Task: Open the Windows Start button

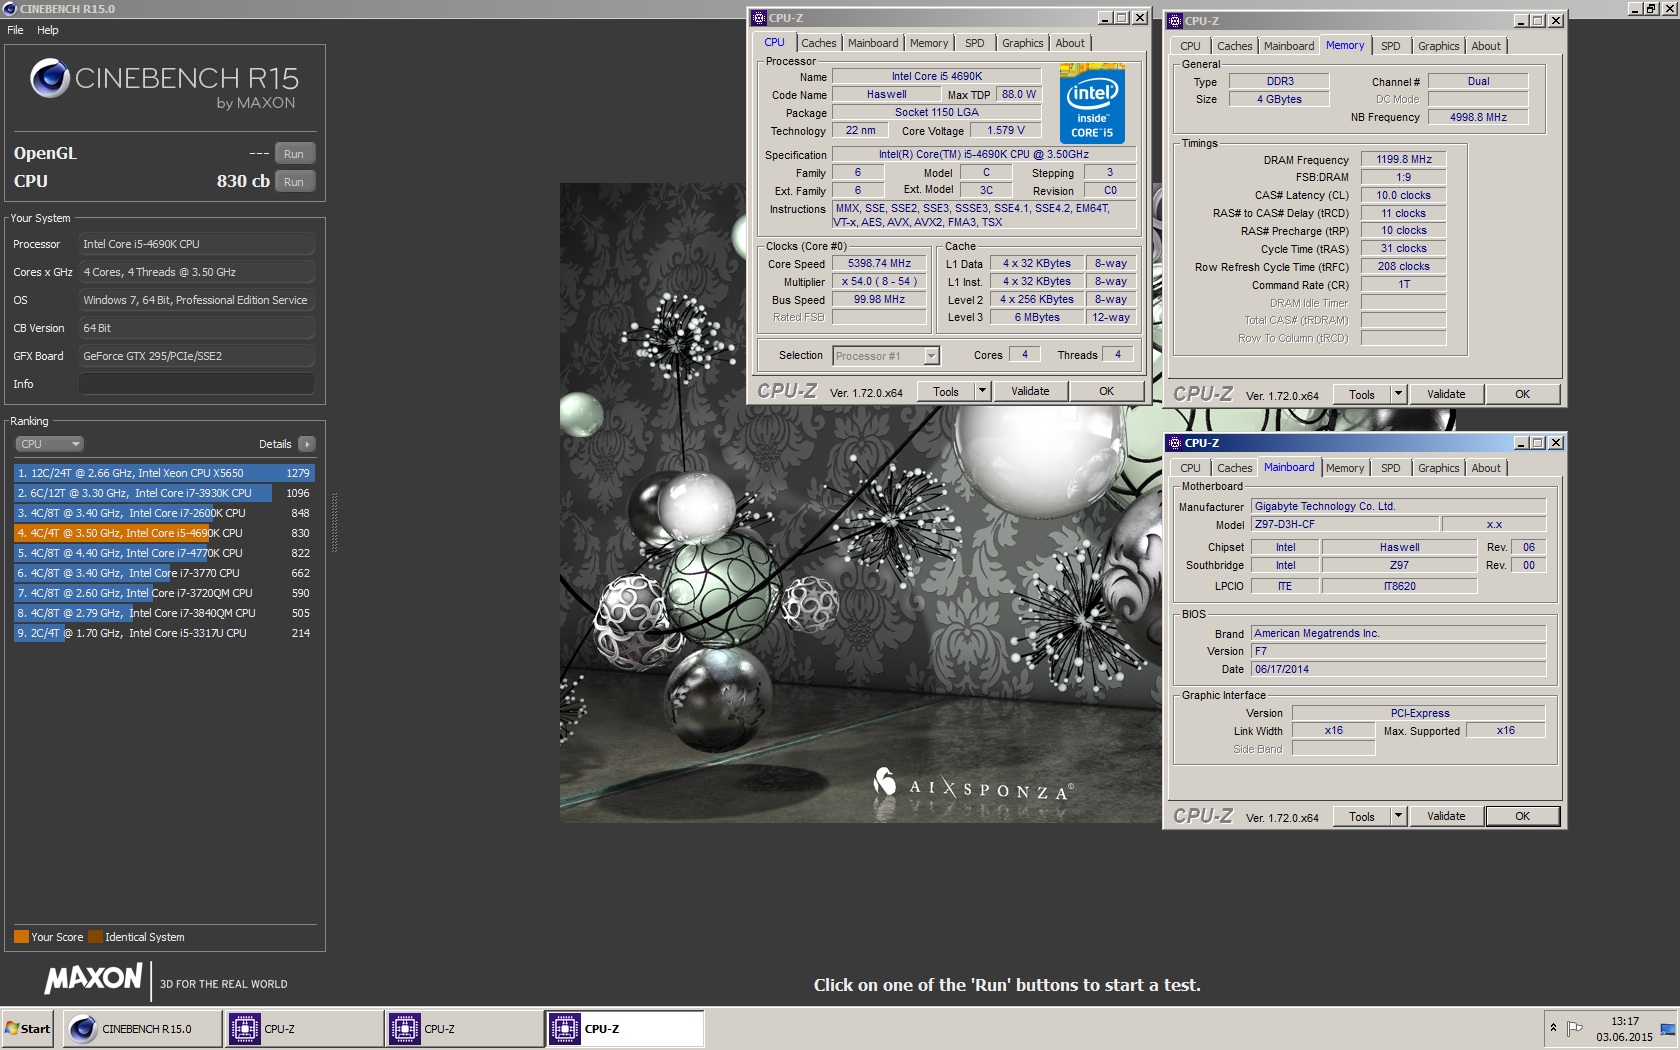Action: (x=28, y=1028)
